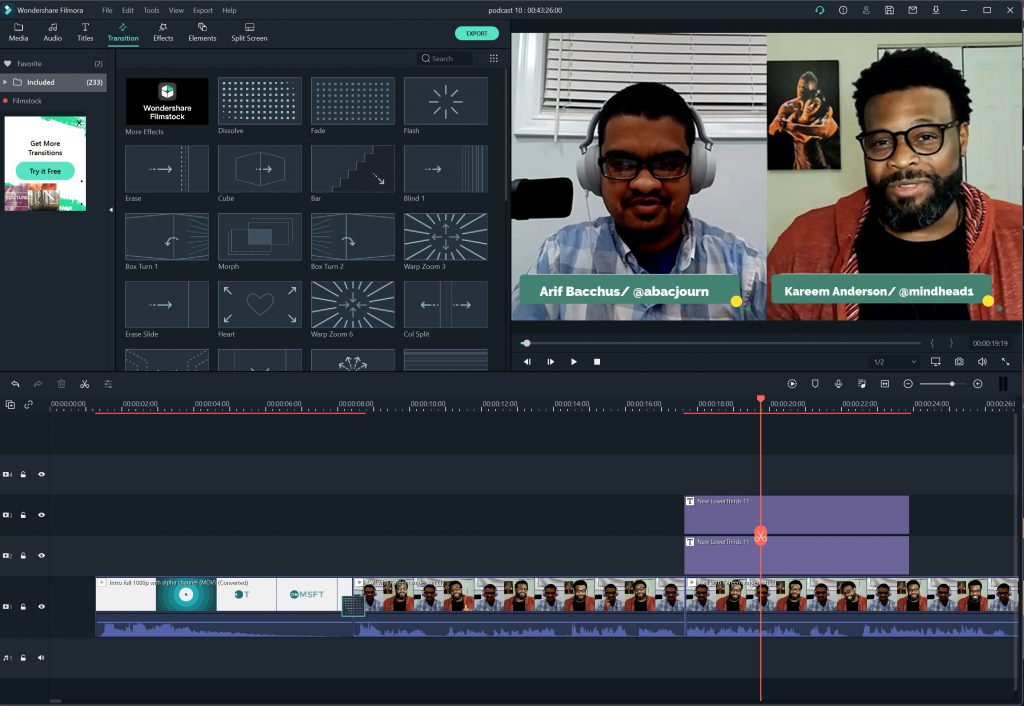Click the transitions Search field
The image size is (1024, 706).
(x=444, y=58)
